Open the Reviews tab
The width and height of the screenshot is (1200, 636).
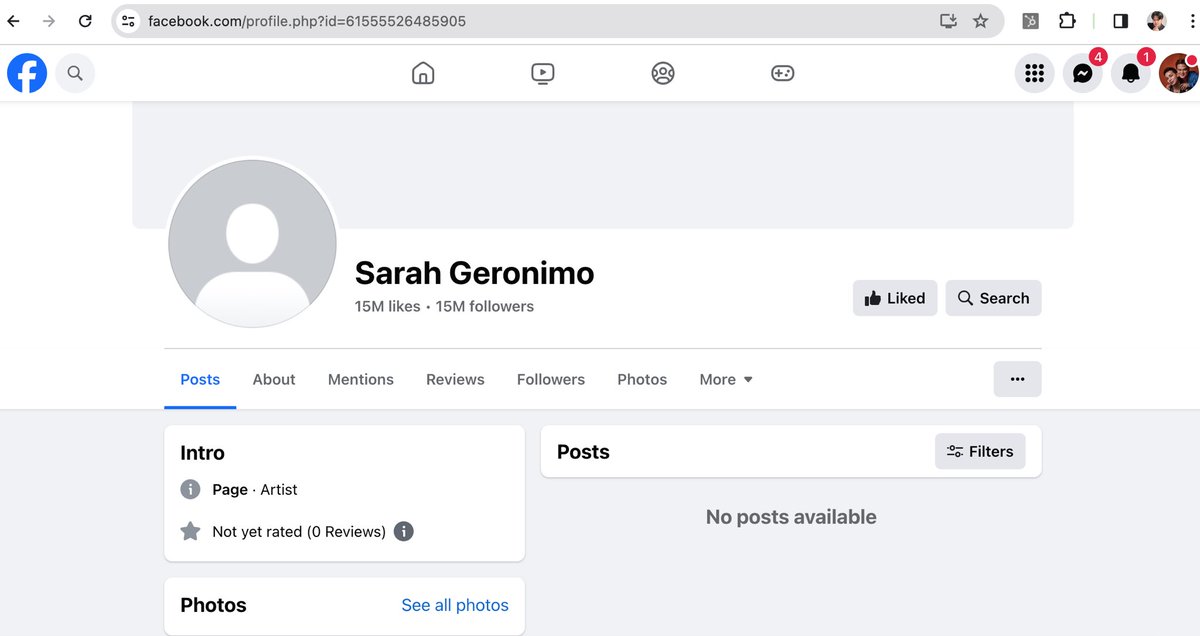click(x=455, y=379)
